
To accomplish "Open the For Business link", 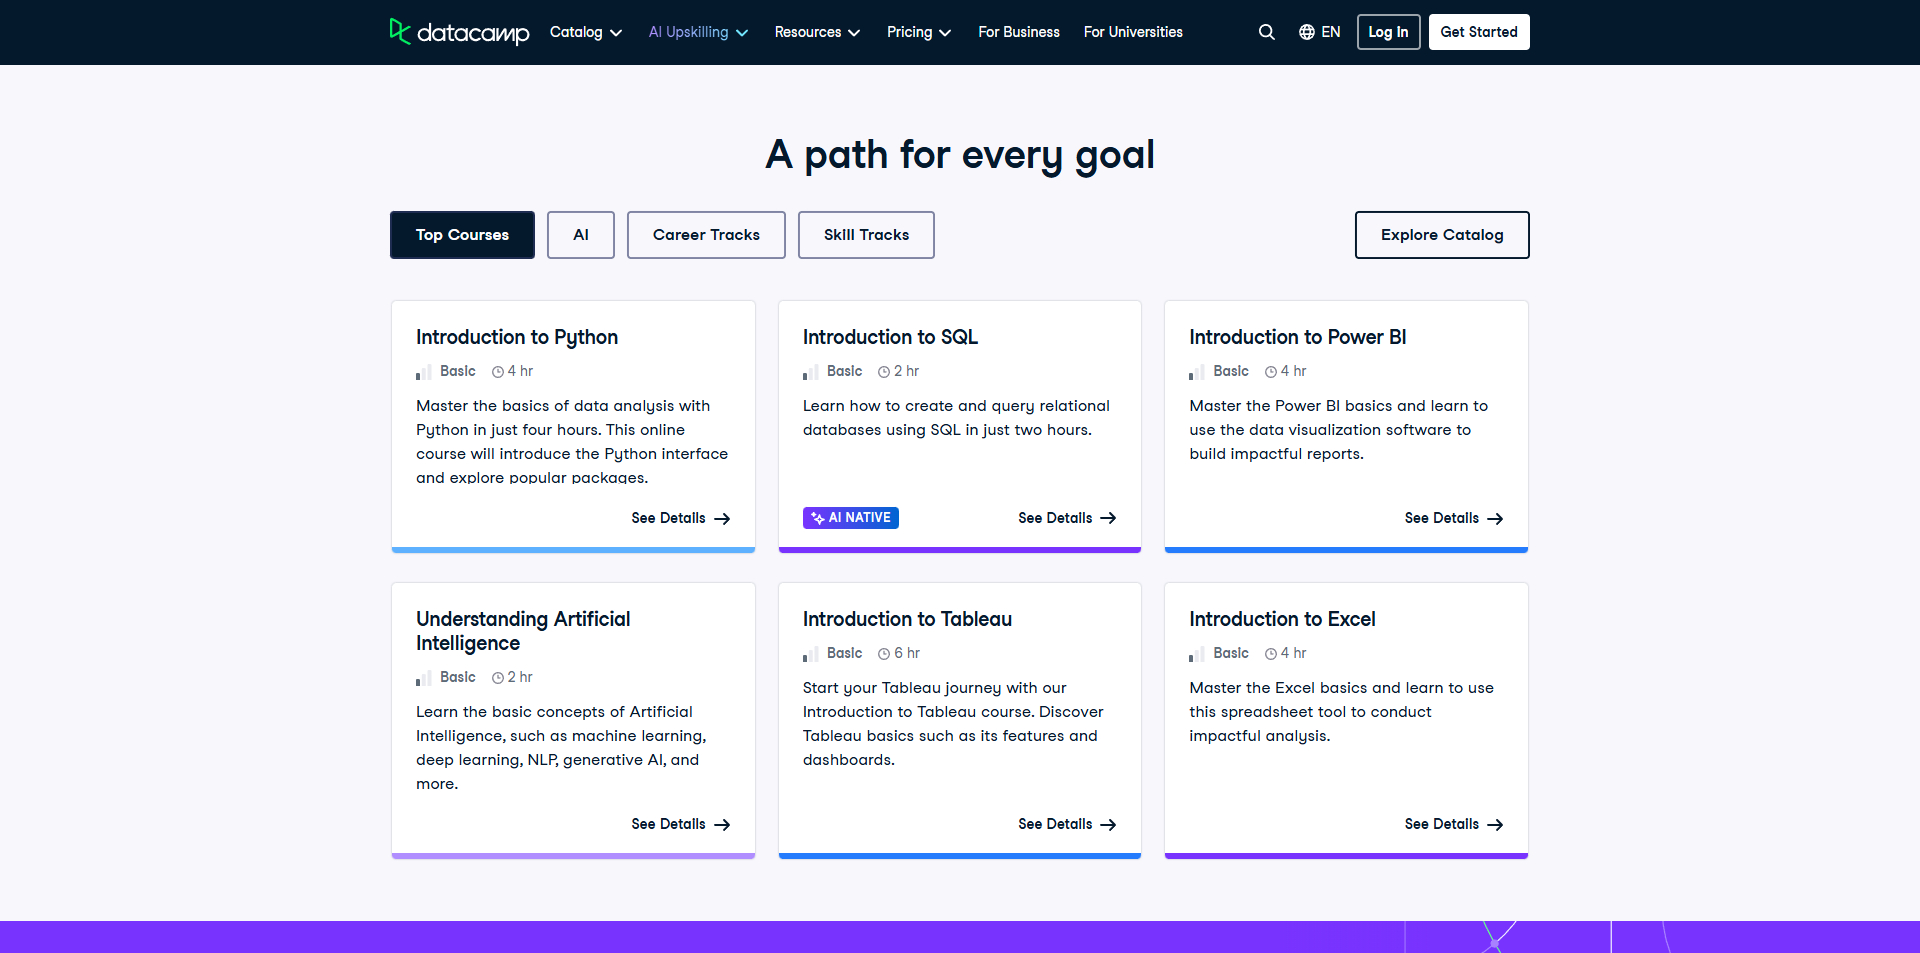I will point(1019,32).
